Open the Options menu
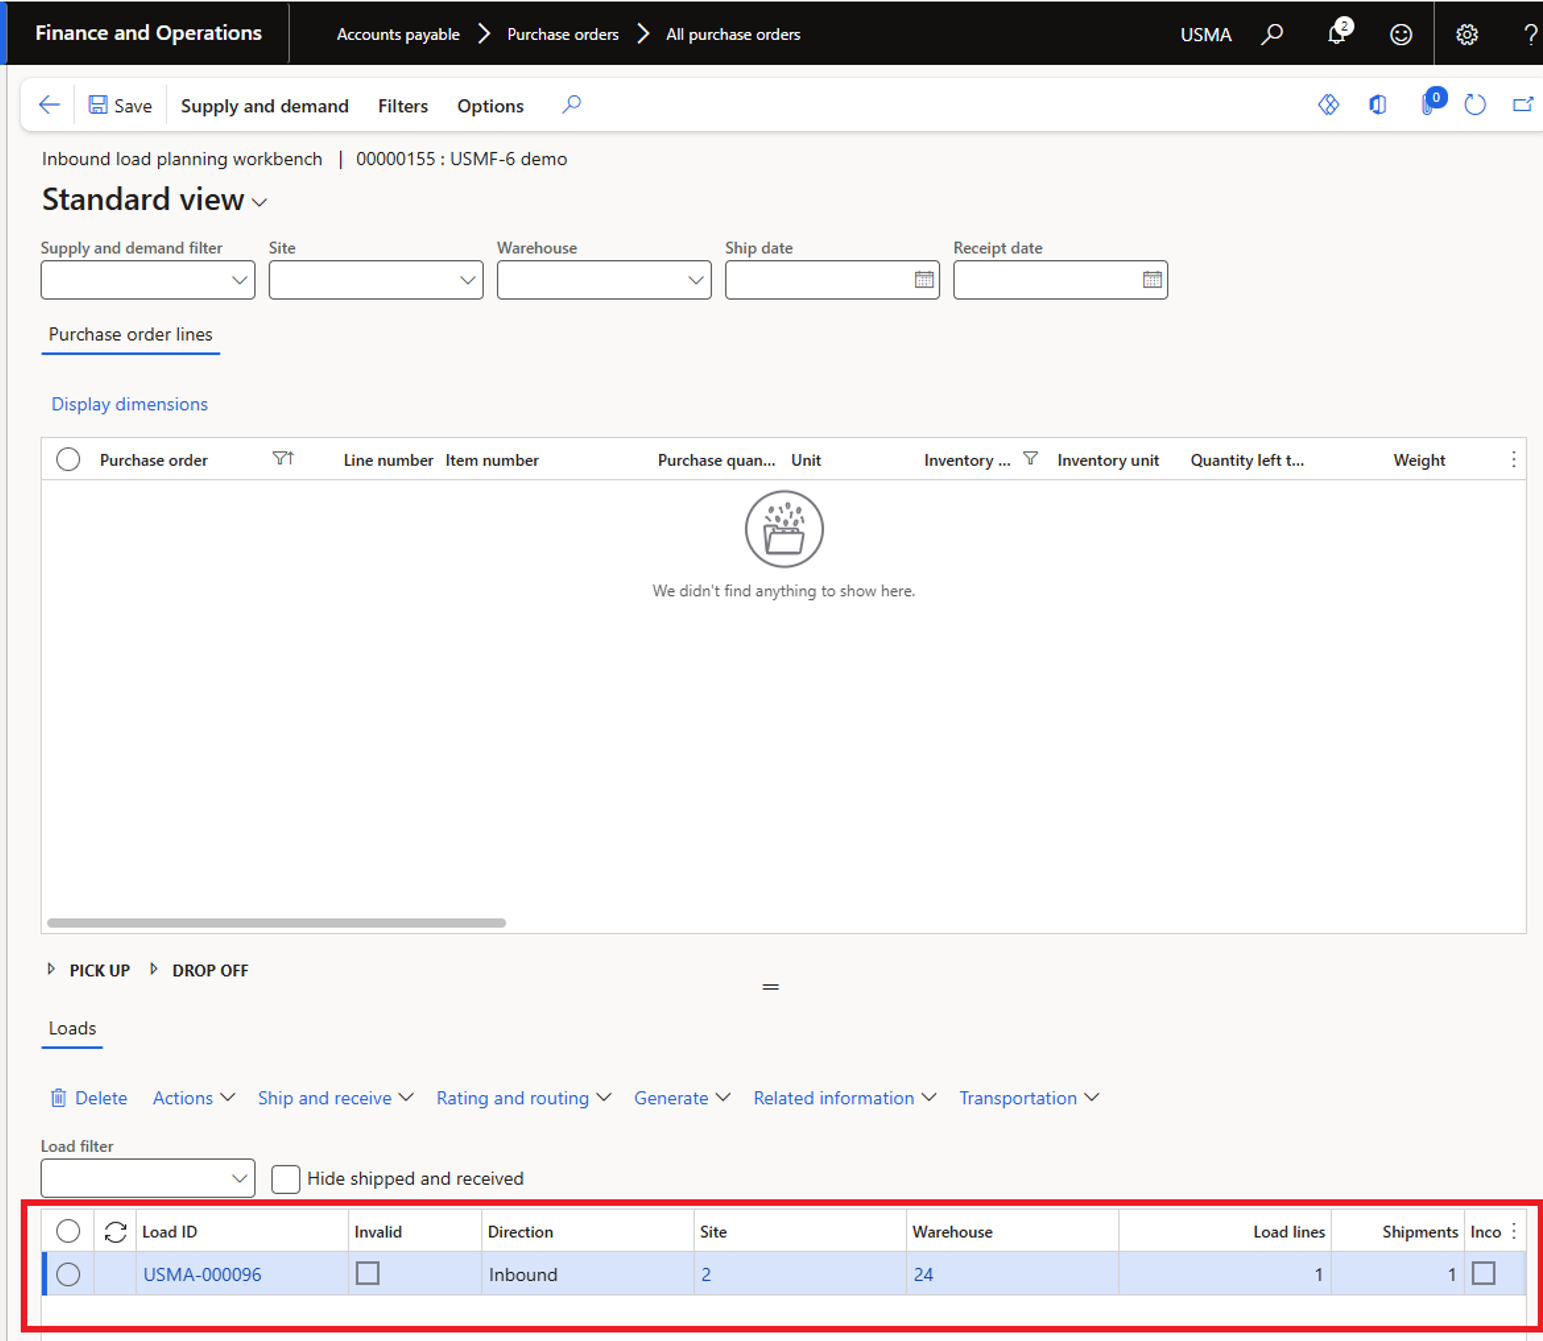1543x1341 pixels. (x=490, y=105)
